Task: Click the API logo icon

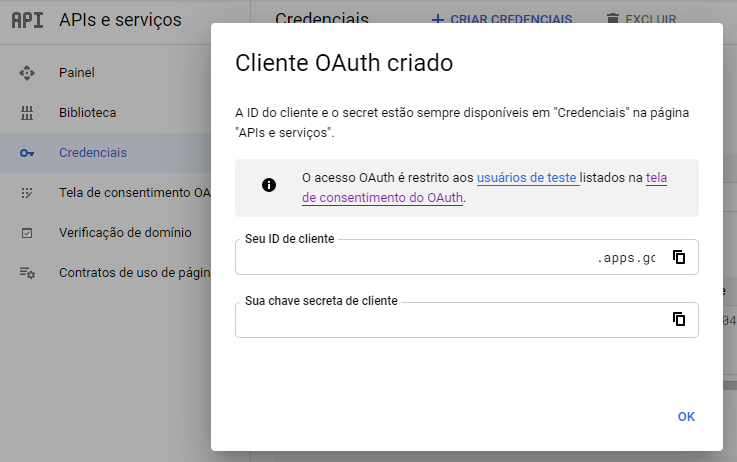Action: [x=27, y=20]
